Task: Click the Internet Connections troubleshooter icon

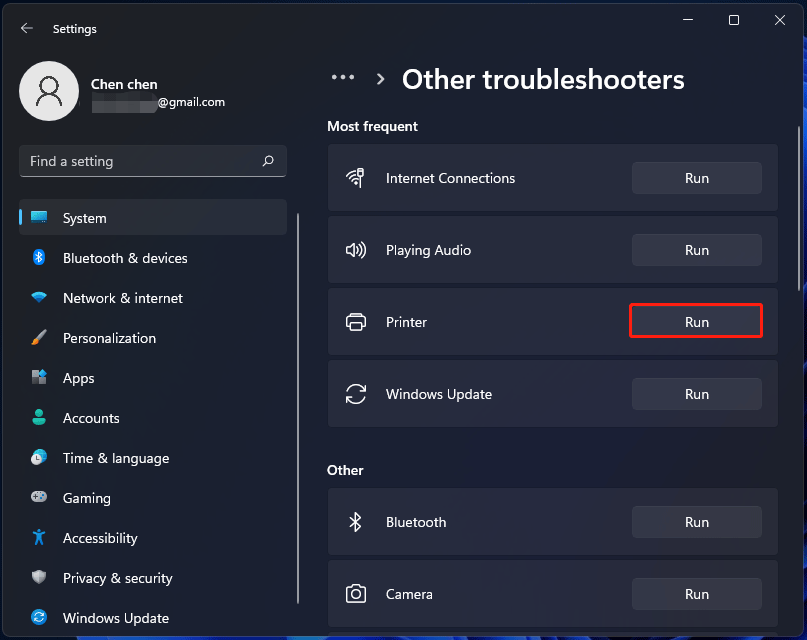Action: (x=355, y=178)
